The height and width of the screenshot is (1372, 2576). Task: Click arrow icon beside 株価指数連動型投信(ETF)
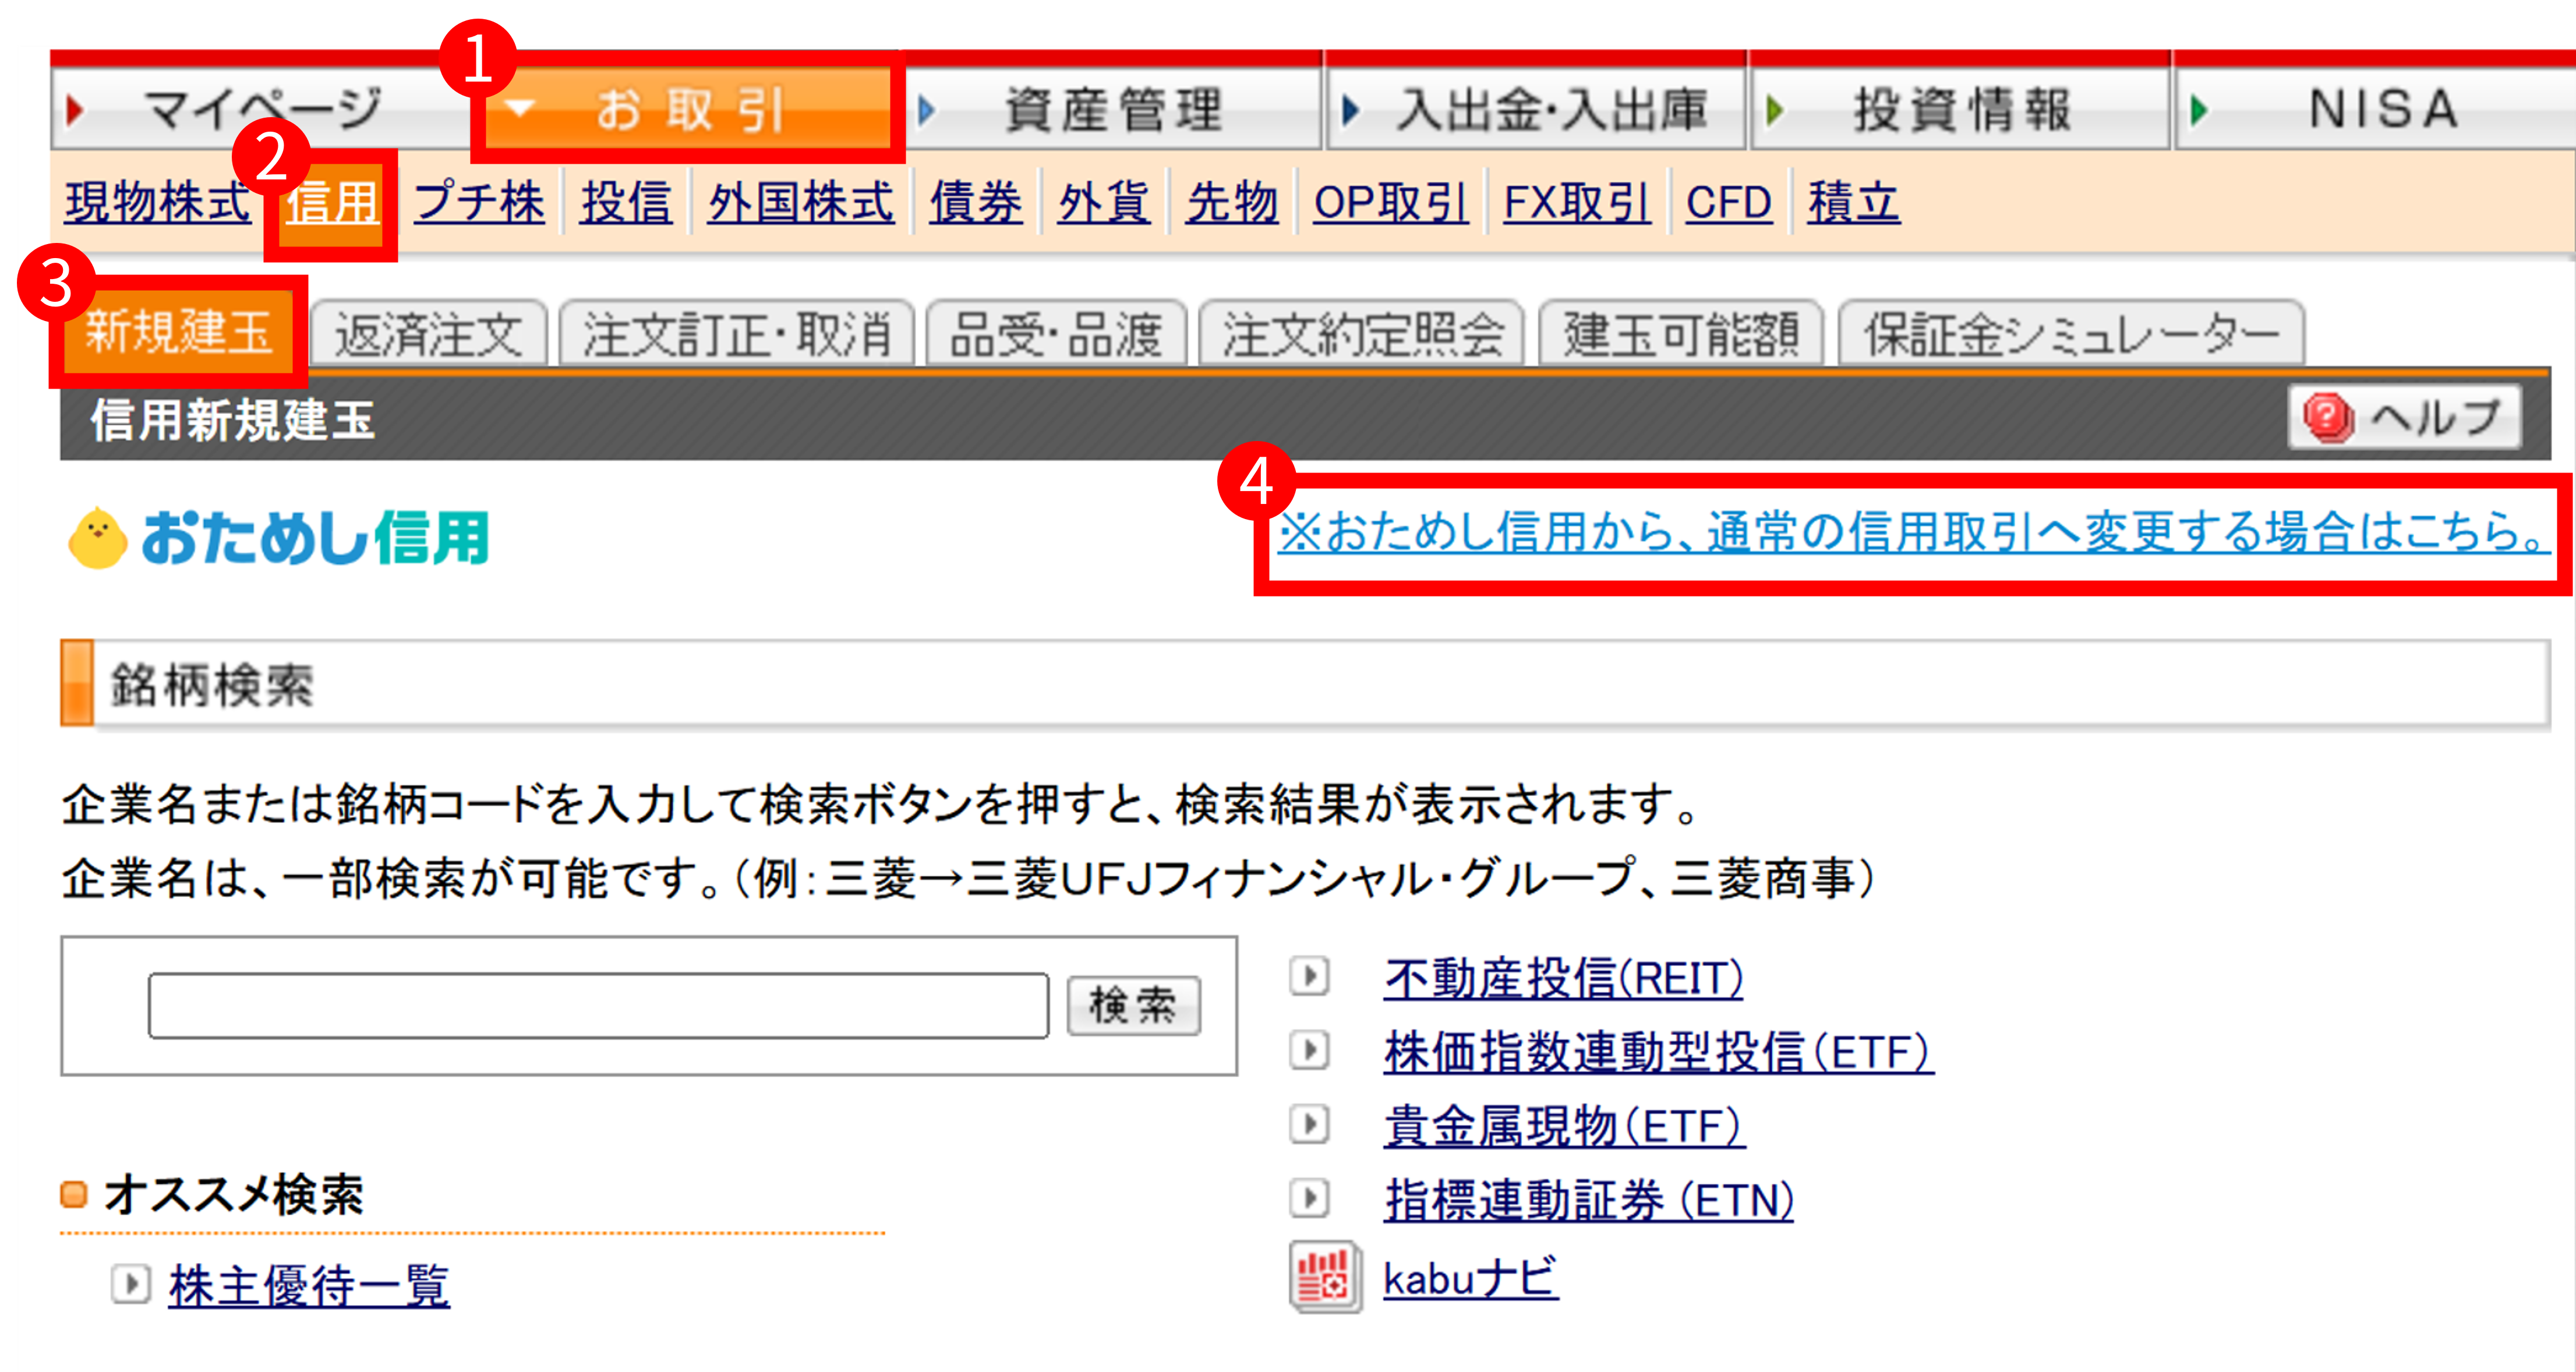click(1309, 1050)
